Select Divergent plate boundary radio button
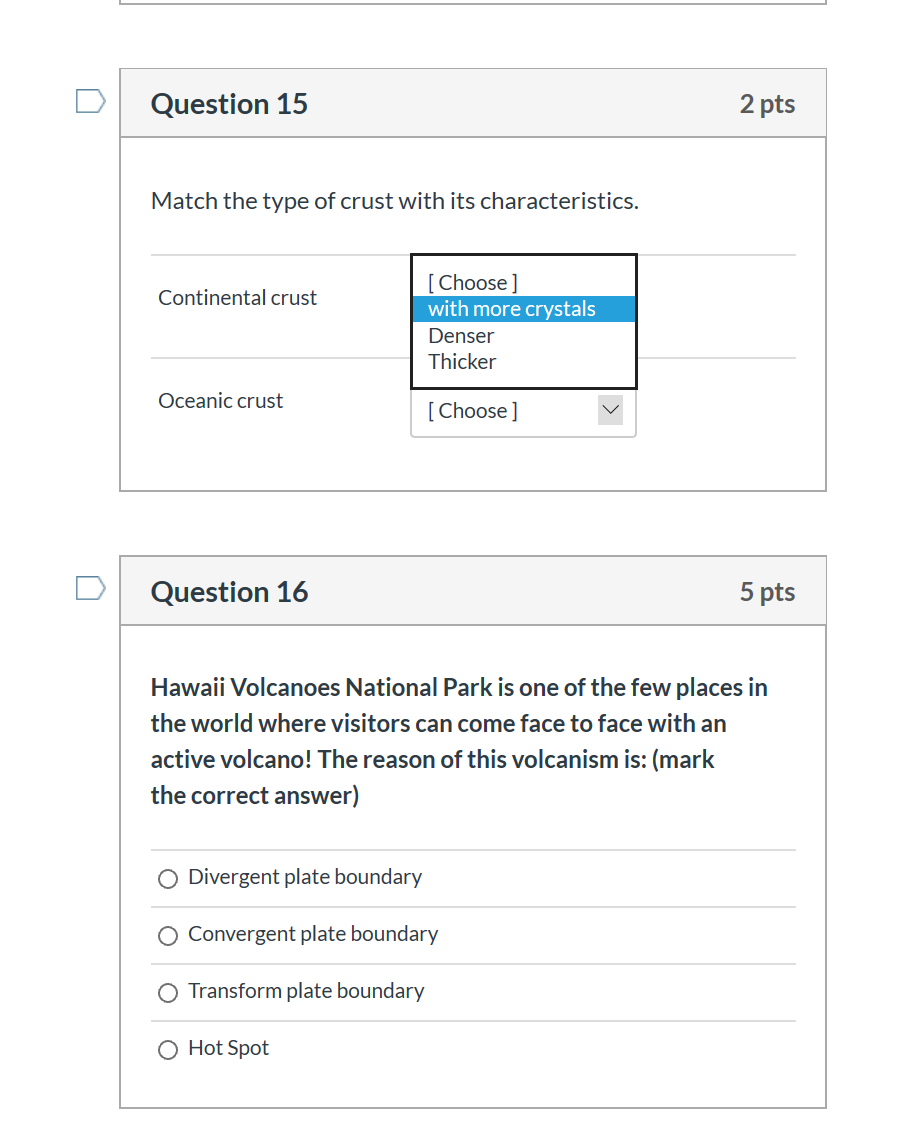 tap(167, 879)
